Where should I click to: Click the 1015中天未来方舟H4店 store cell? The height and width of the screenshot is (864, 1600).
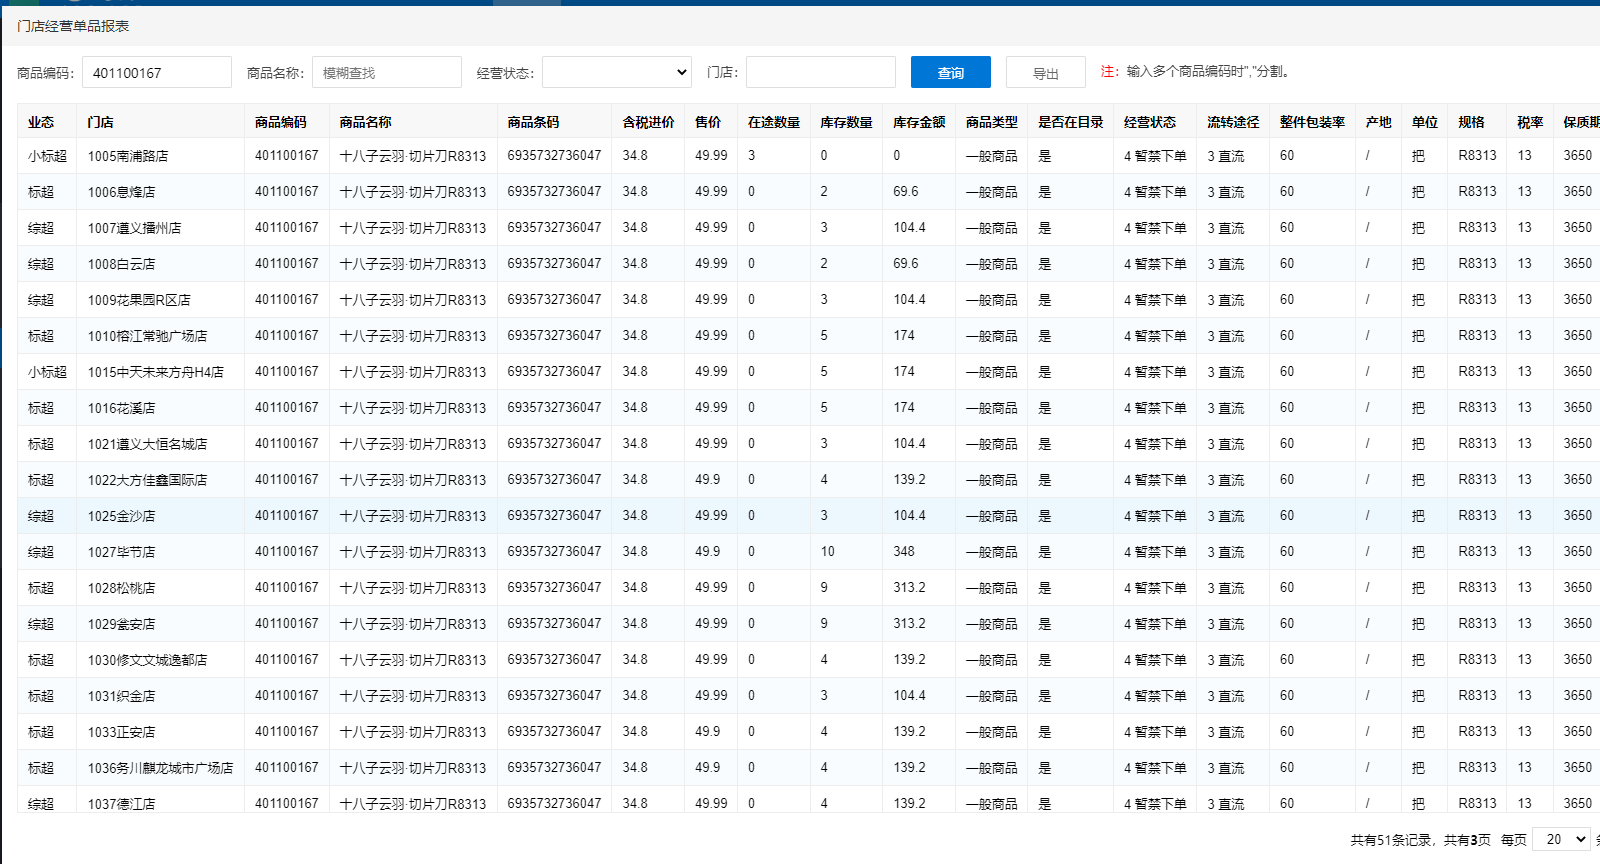coord(155,372)
